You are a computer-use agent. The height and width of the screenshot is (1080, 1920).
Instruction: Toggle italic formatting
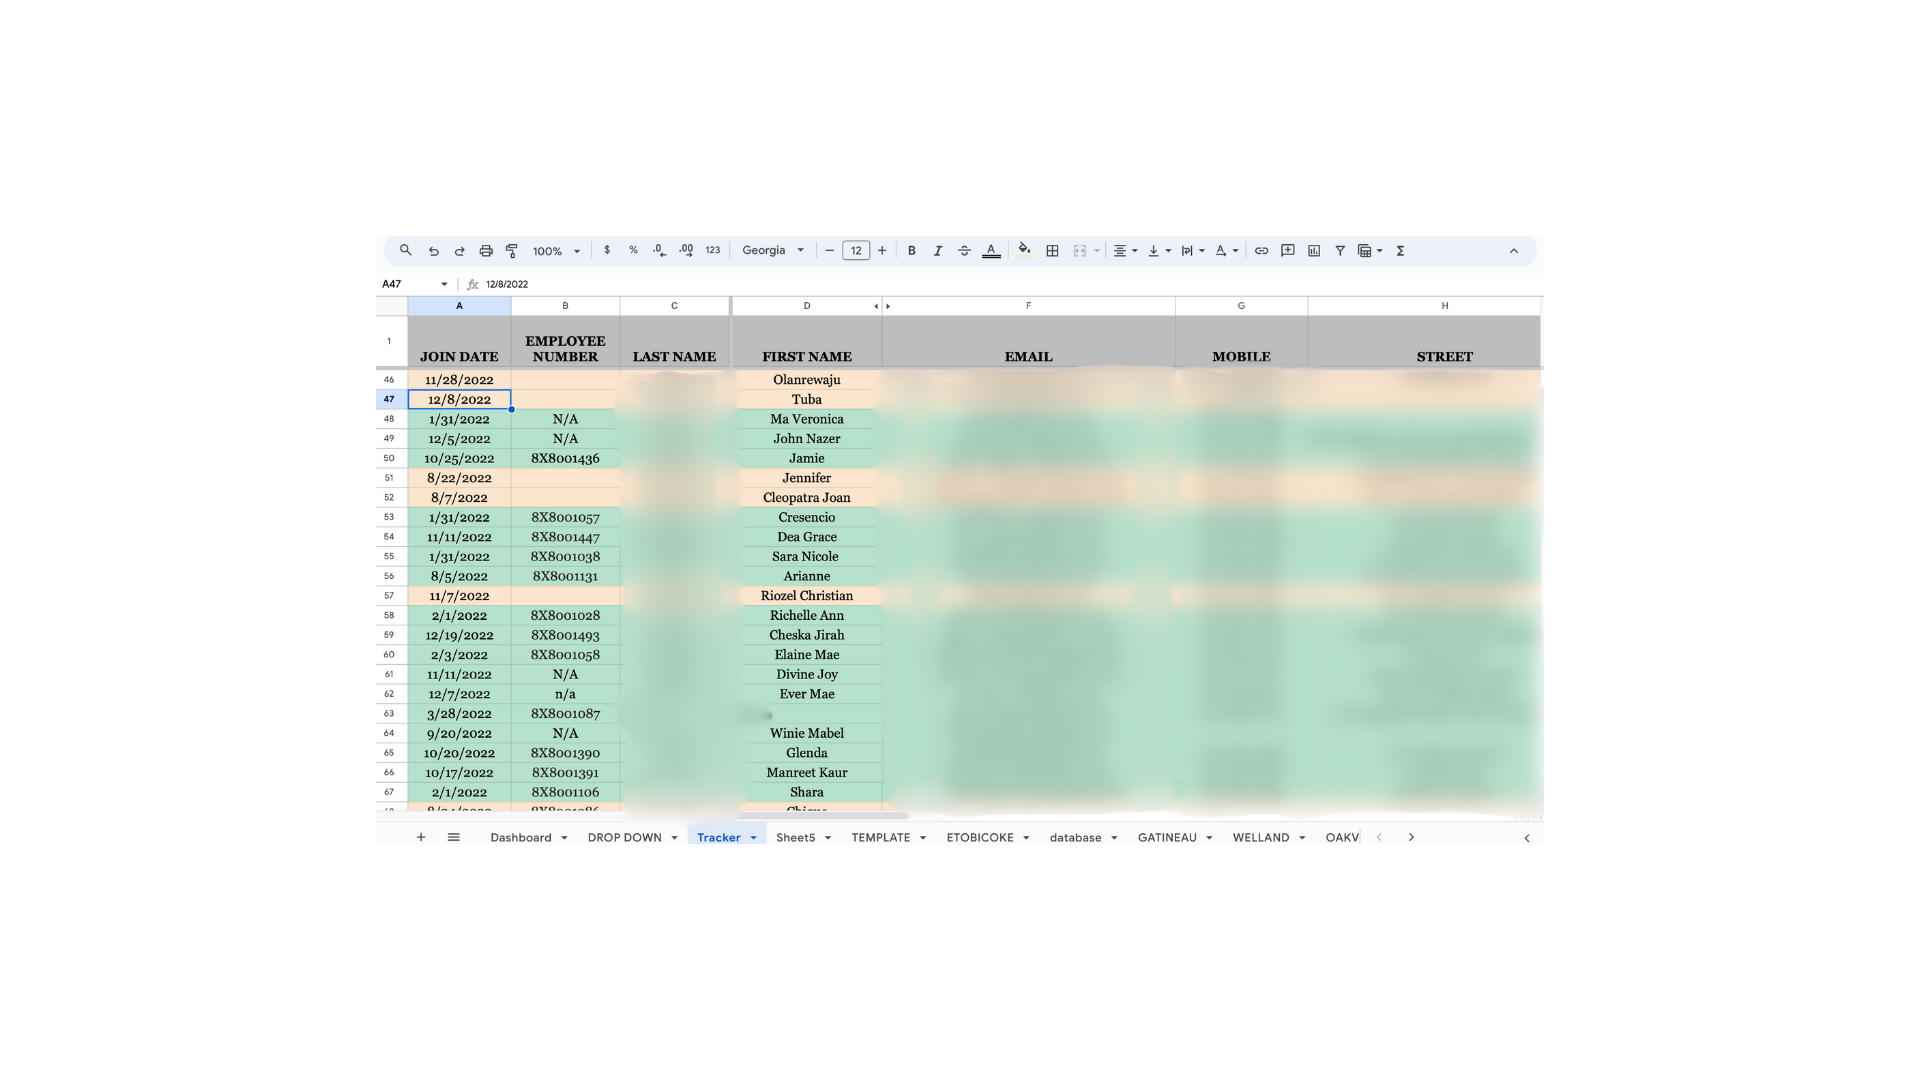click(937, 250)
